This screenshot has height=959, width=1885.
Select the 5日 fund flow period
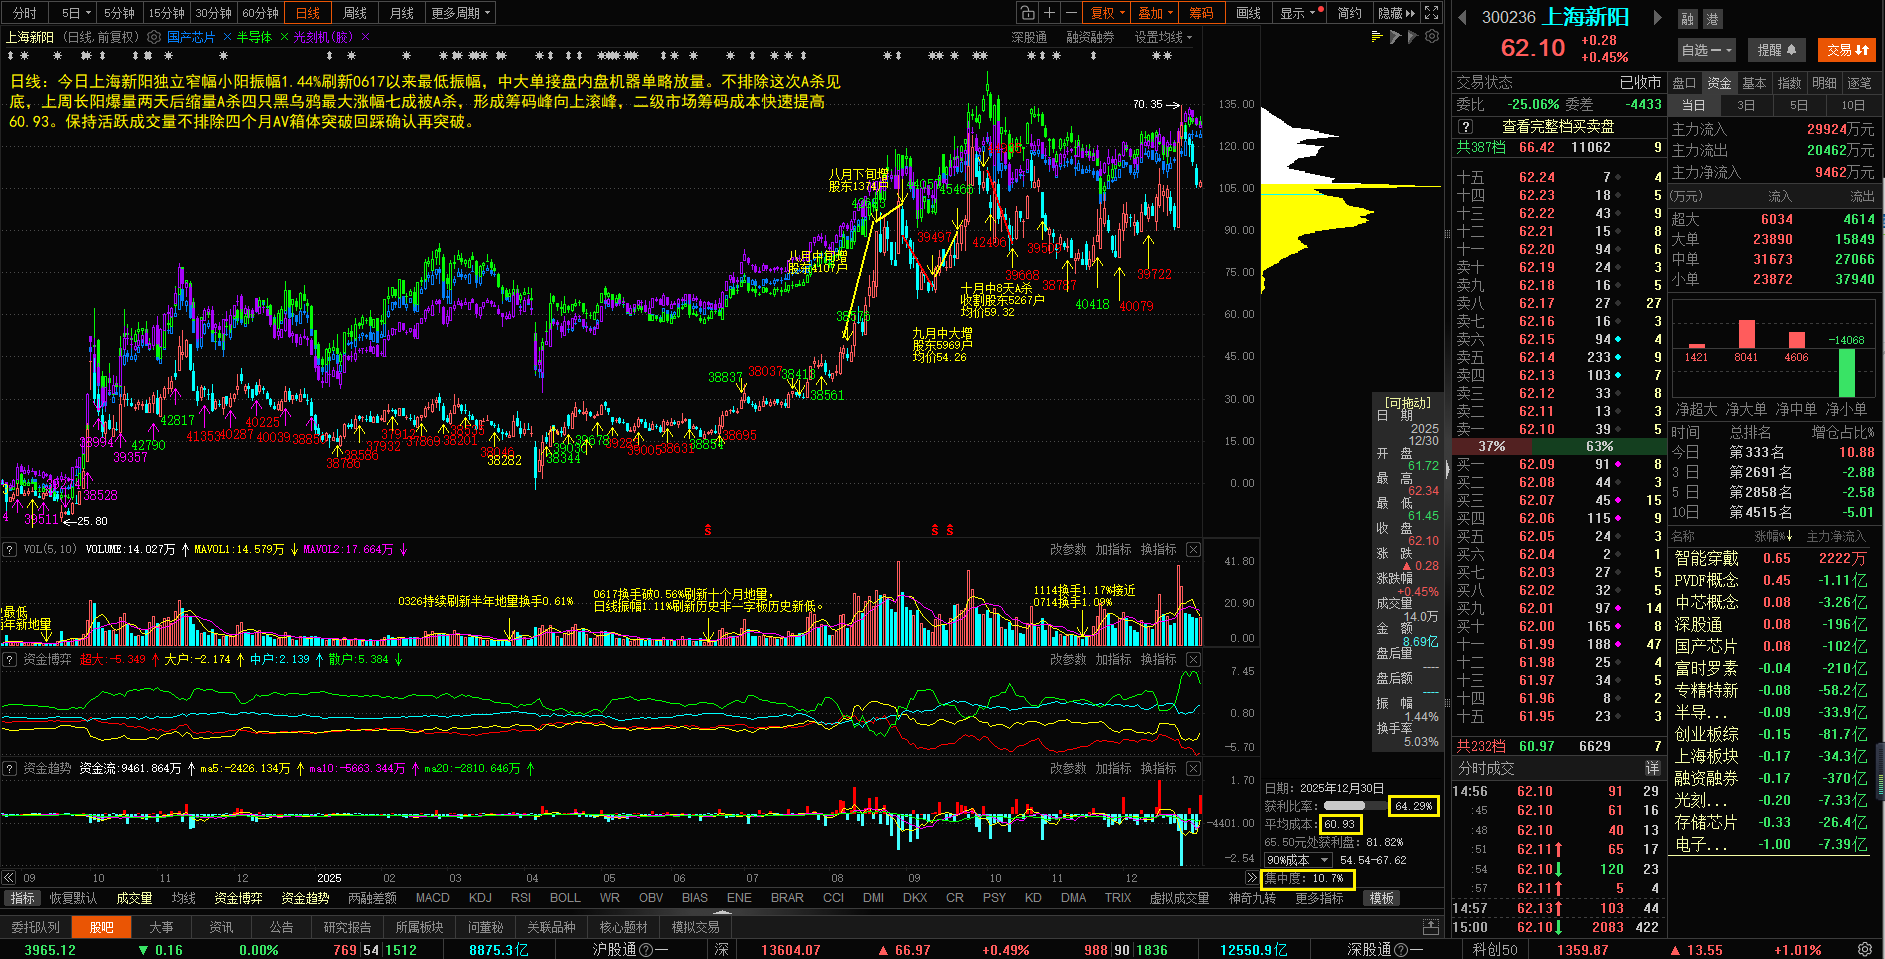1799,105
